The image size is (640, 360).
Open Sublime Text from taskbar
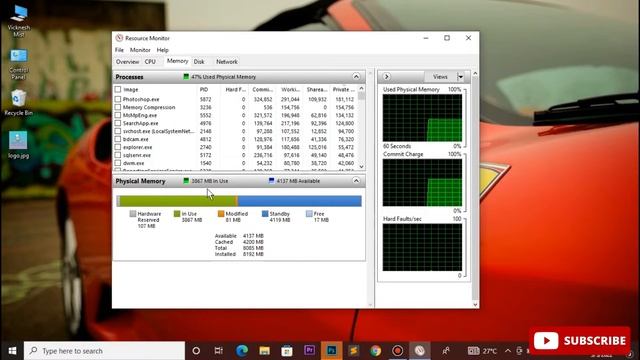353,351
